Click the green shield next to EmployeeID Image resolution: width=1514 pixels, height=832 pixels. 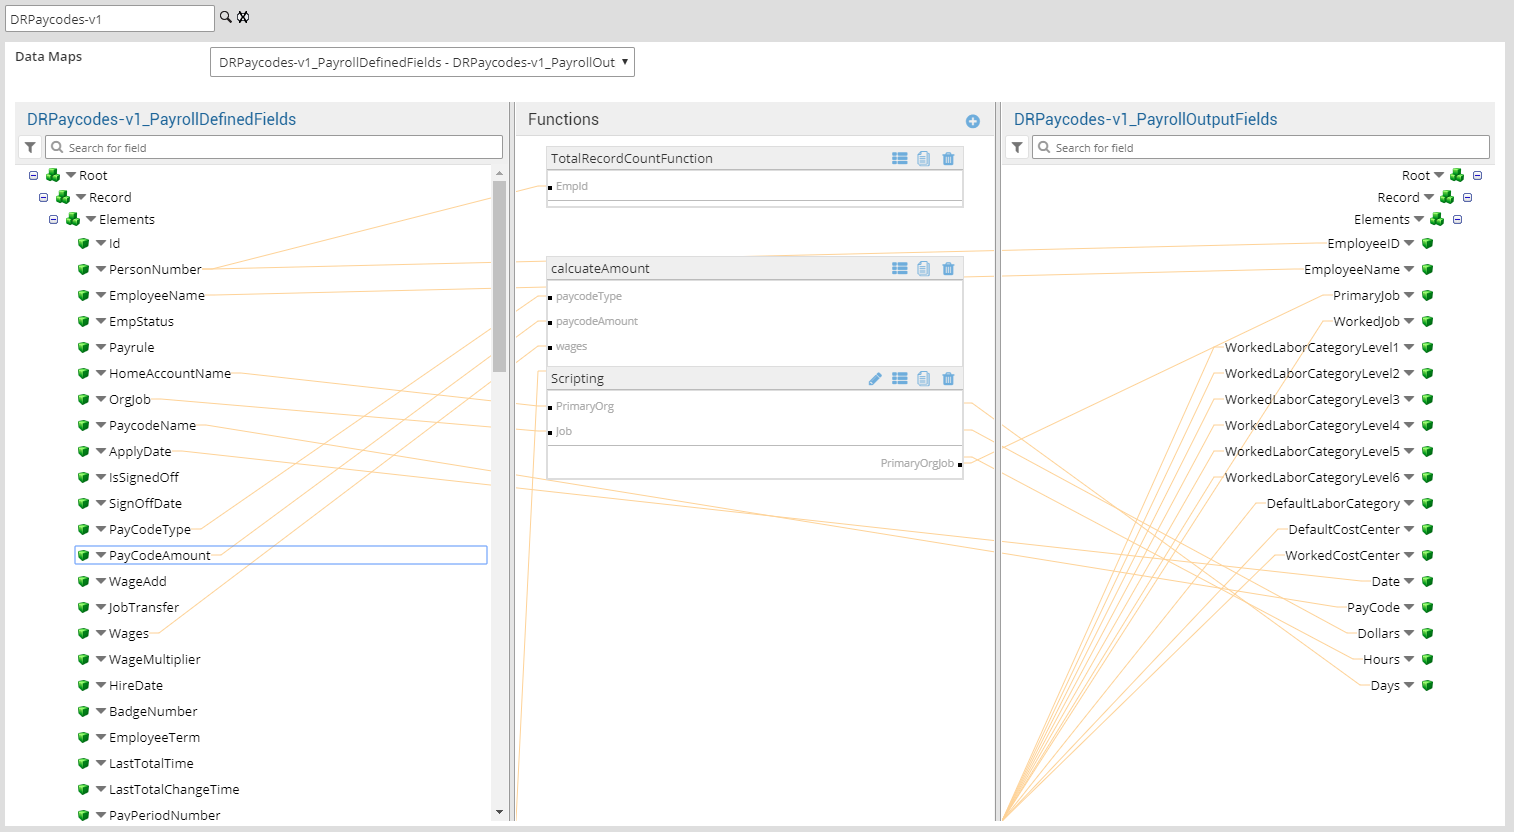coord(1427,243)
